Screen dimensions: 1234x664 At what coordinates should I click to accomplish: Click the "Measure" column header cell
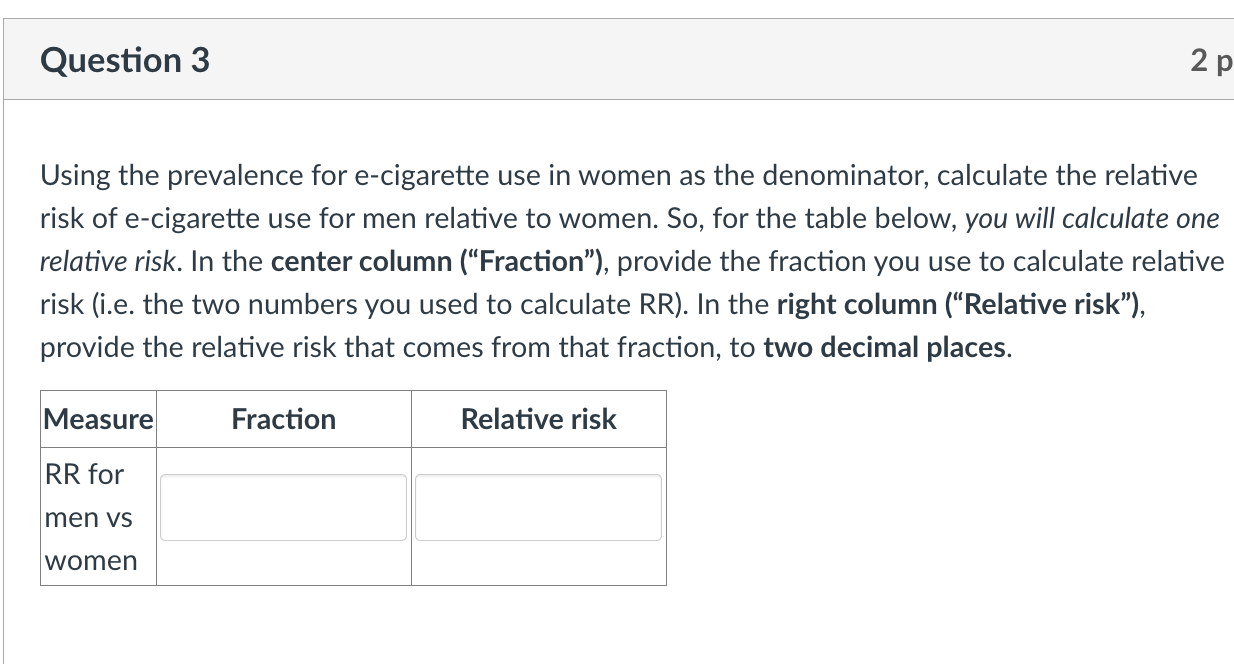[98, 419]
